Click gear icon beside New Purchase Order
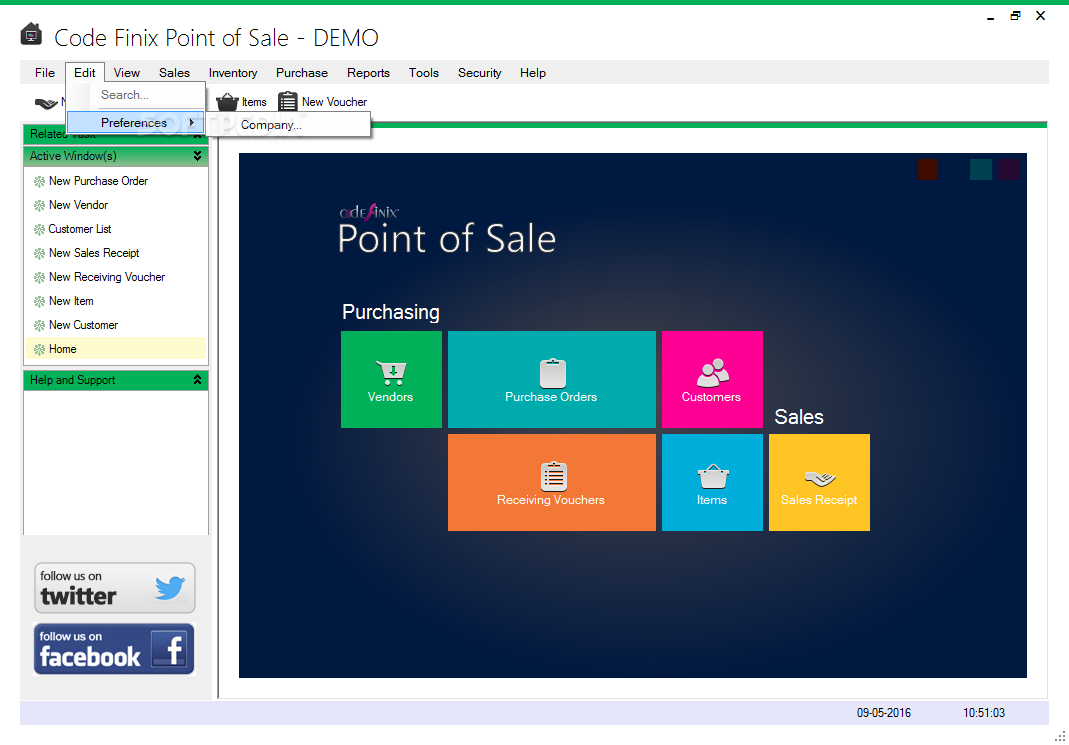1069x745 pixels. tap(40, 181)
